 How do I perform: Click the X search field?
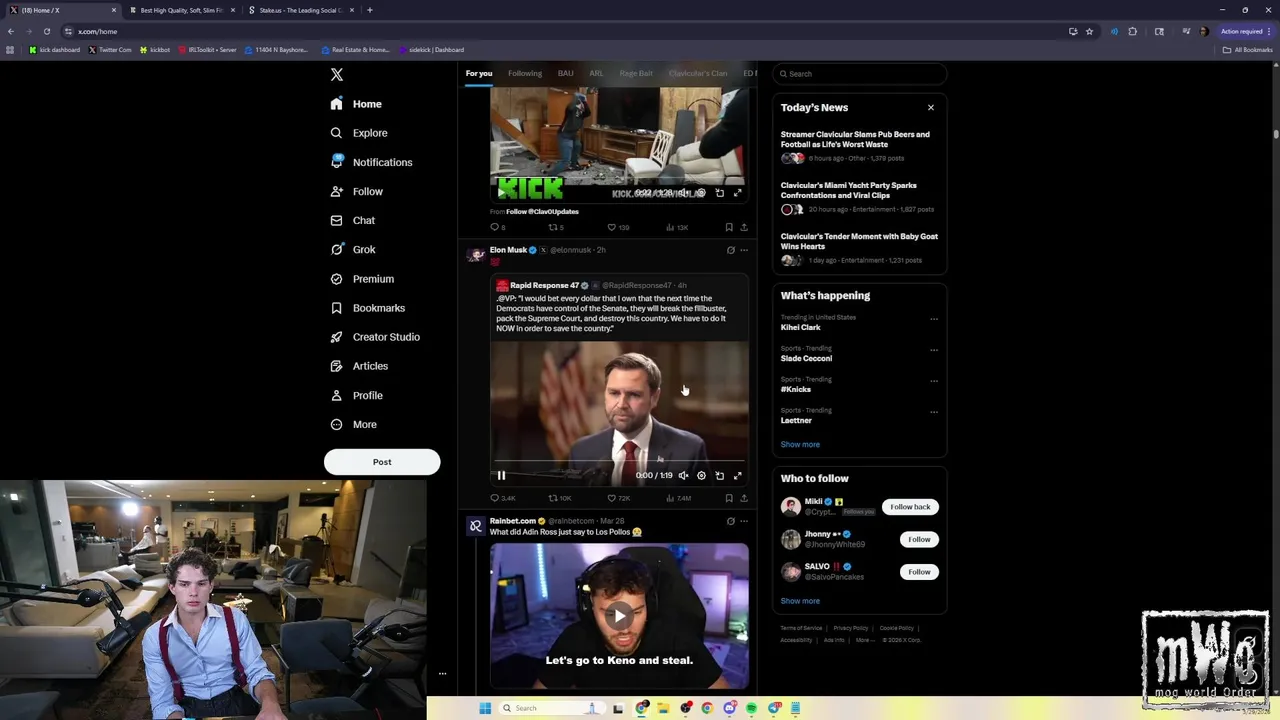pos(860,74)
